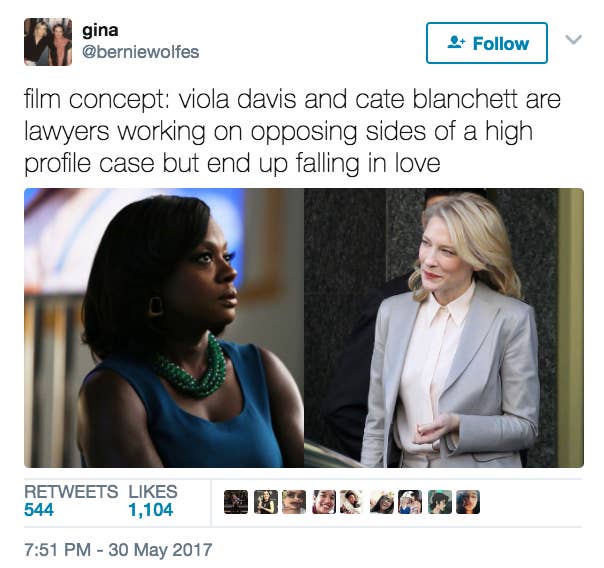Select the second liker avatar
The height and width of the screenshot is (568, 604).
[266, 502]
